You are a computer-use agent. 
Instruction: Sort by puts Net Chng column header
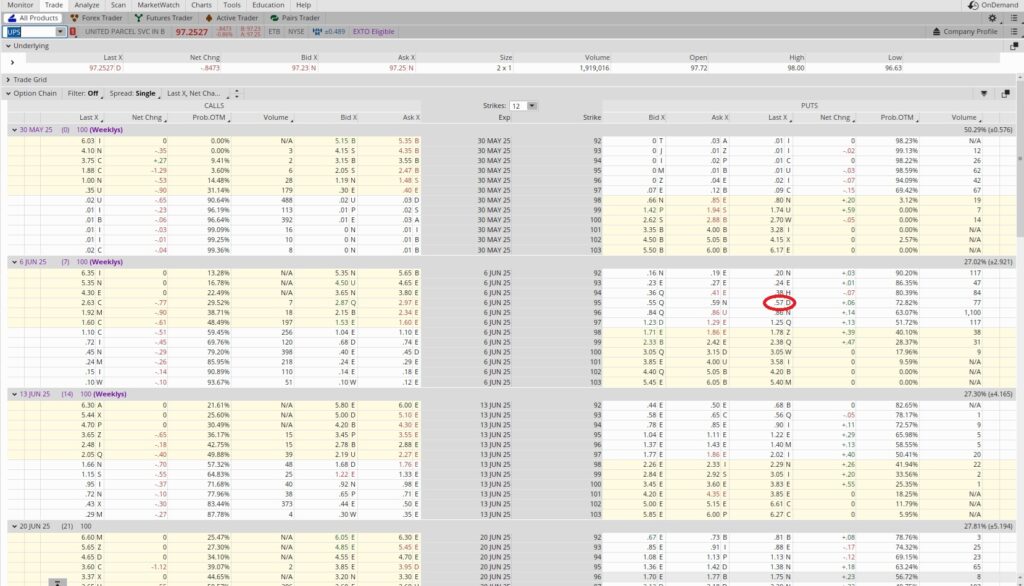(x=836, y=118)
